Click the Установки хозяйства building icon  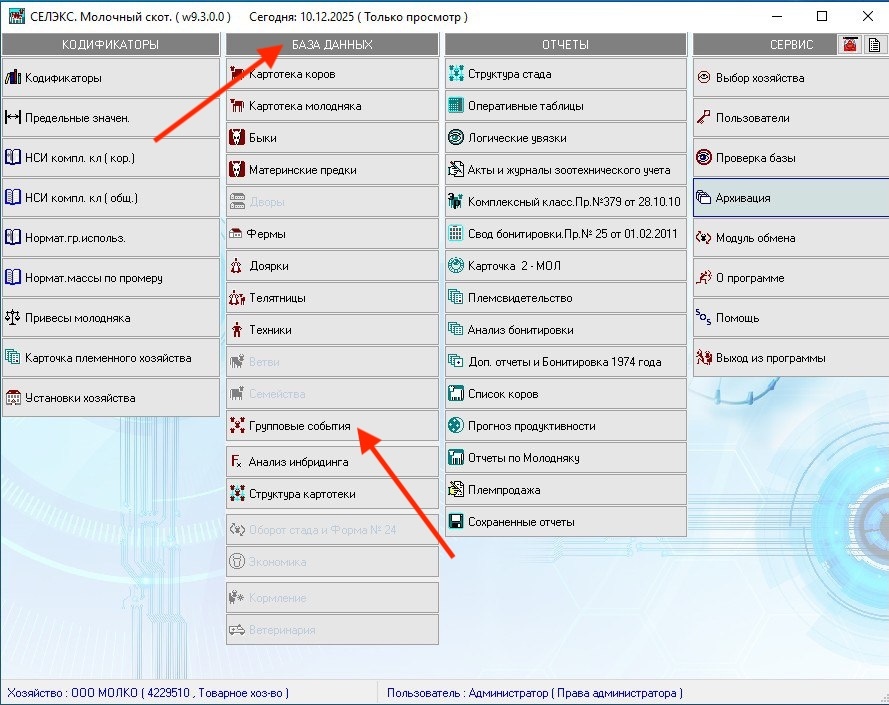12,398
